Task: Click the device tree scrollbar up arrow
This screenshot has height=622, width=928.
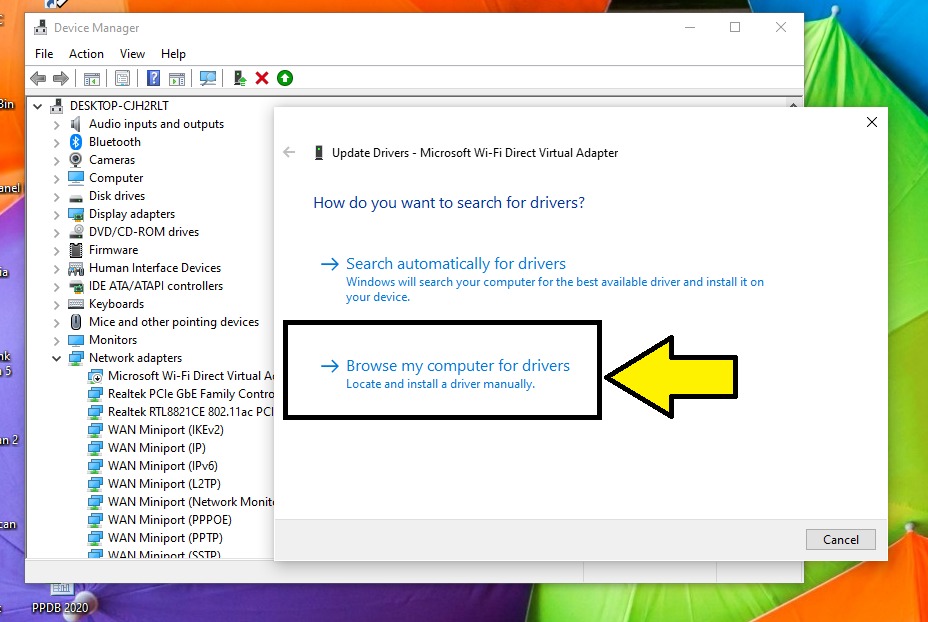Action: click(793, 104)
